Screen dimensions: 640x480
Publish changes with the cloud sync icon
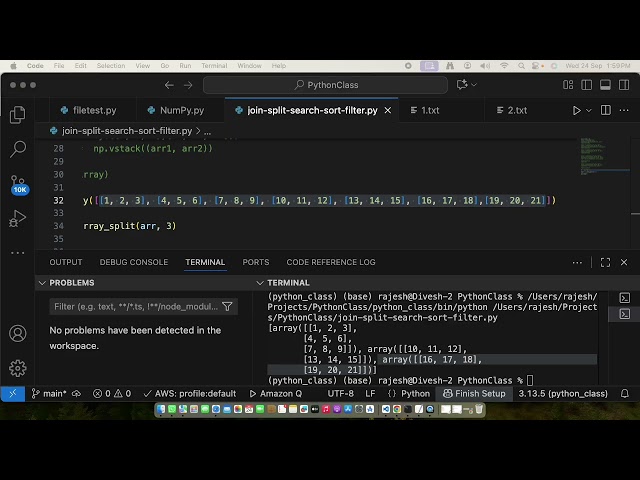(x=76, y=393)
